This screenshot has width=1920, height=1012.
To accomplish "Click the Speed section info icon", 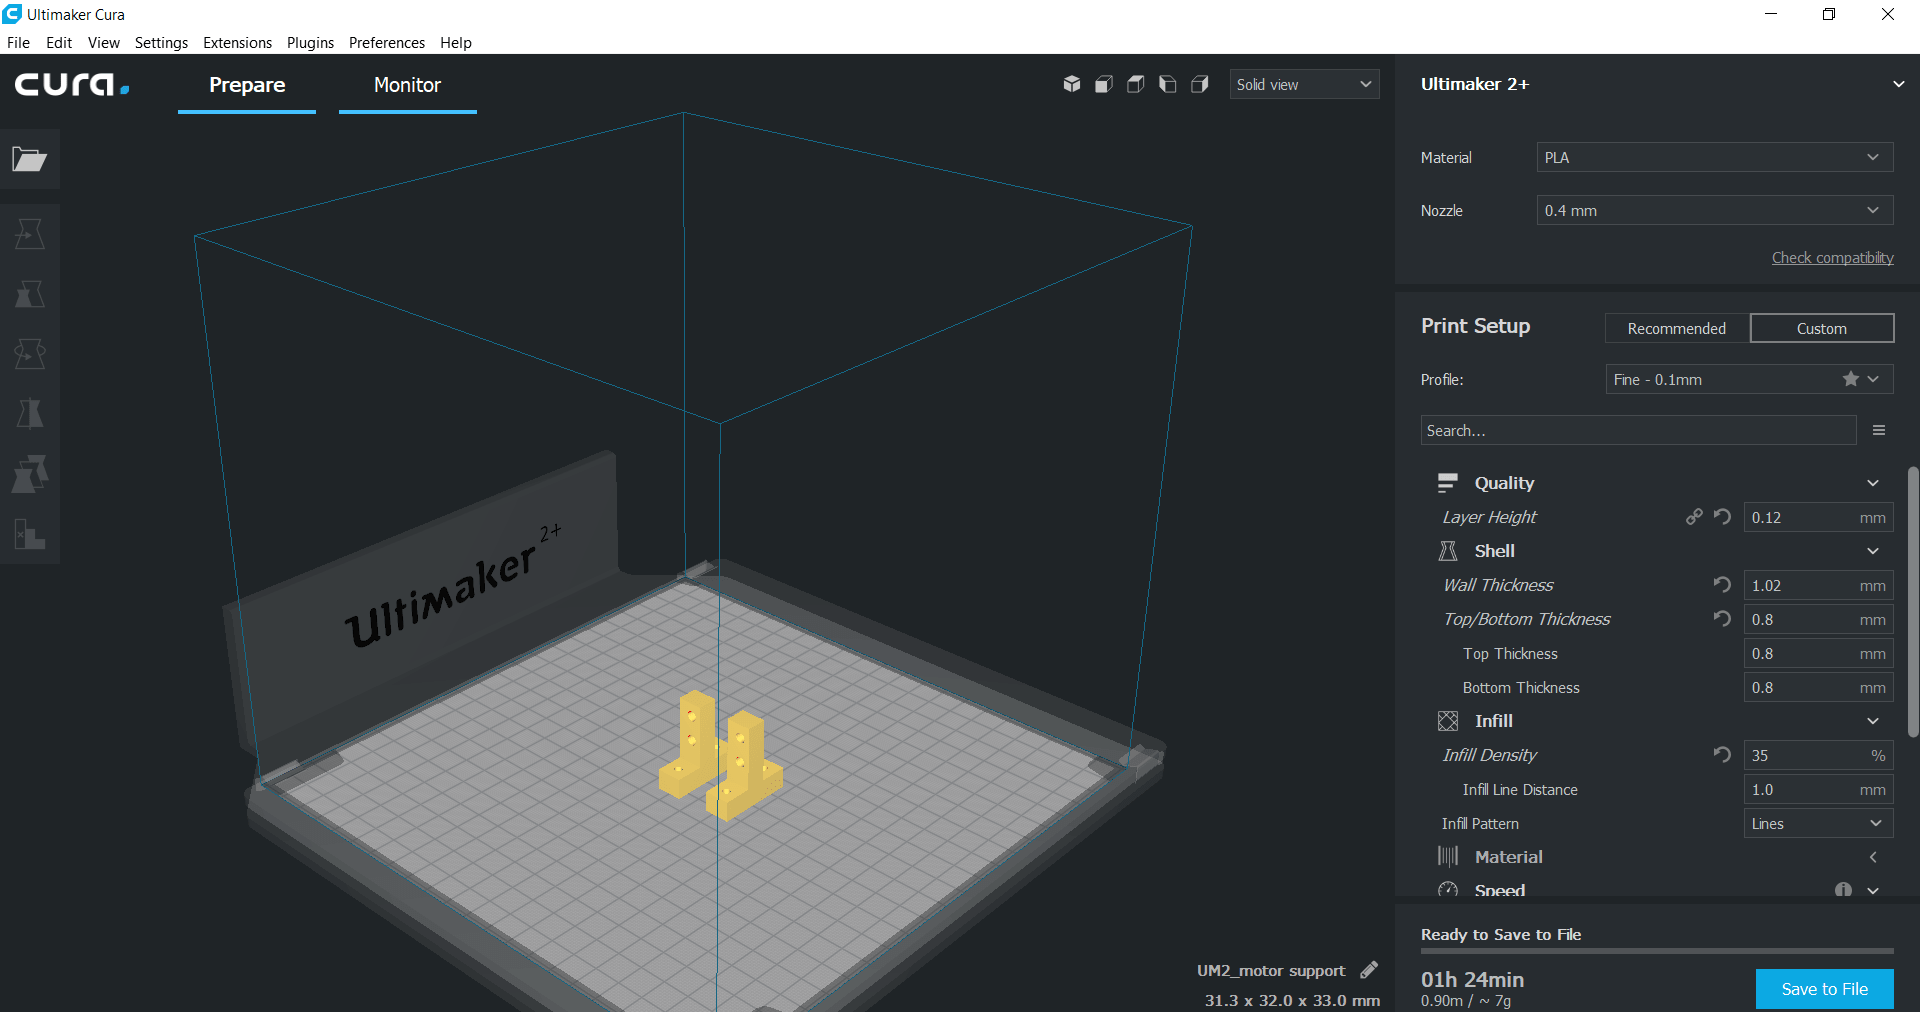I will click(x=1843, y=890).
